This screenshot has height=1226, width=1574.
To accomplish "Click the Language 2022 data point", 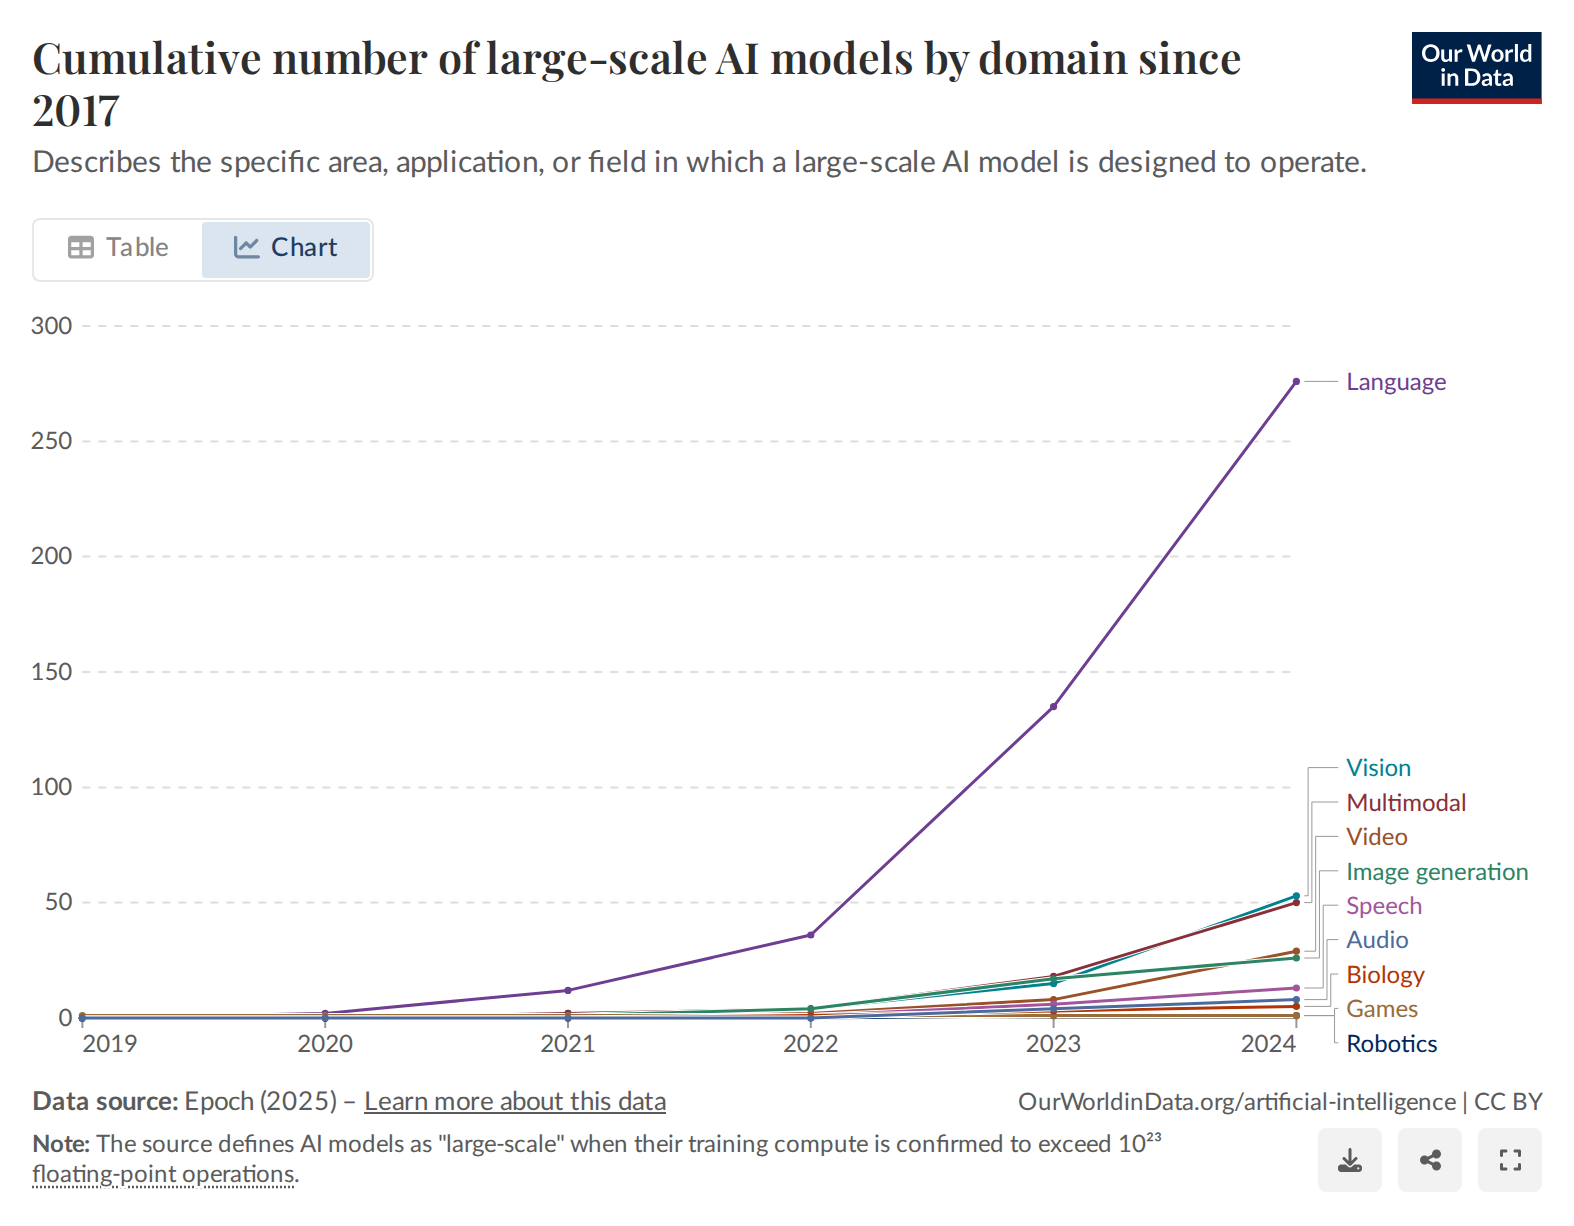I will [x=811, y=935].
